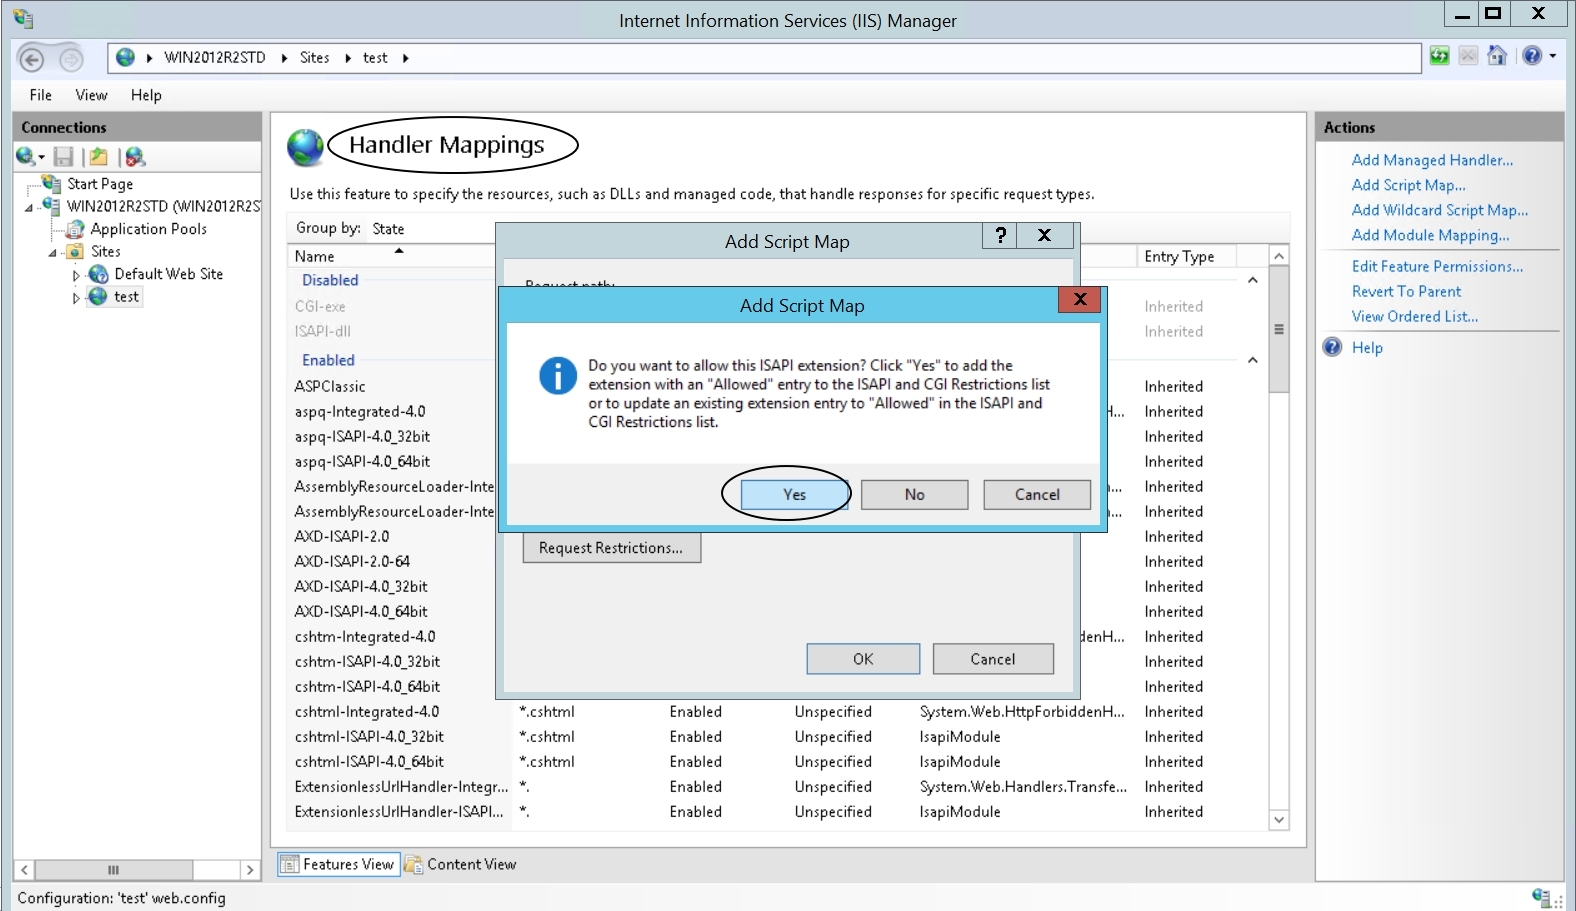Switch to Features View tab
Viewport: 1576px width, 911px height.
338,864
